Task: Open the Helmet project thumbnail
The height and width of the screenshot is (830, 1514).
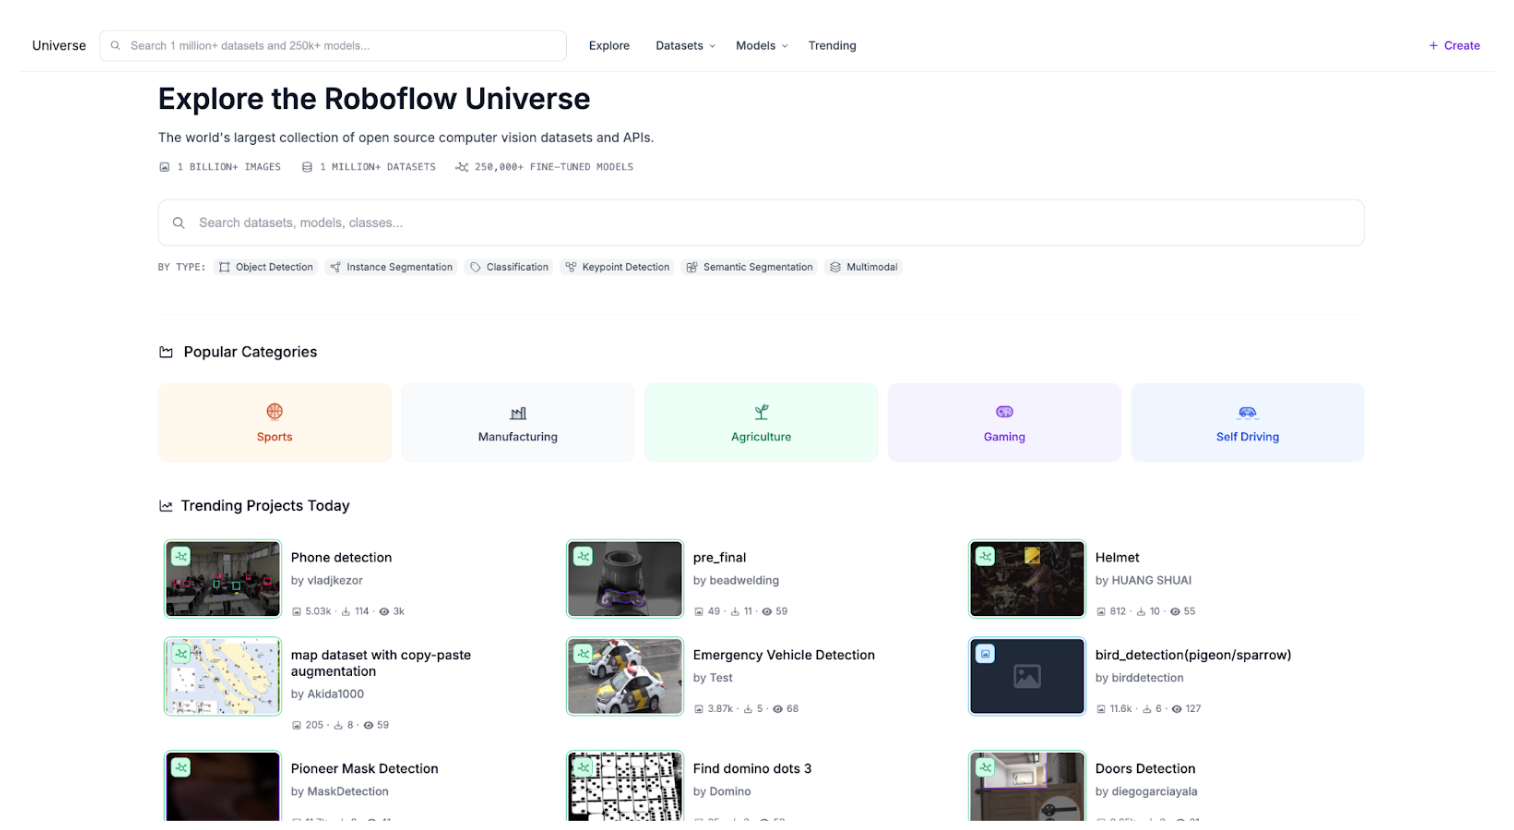Action: tap(1027, 579)
